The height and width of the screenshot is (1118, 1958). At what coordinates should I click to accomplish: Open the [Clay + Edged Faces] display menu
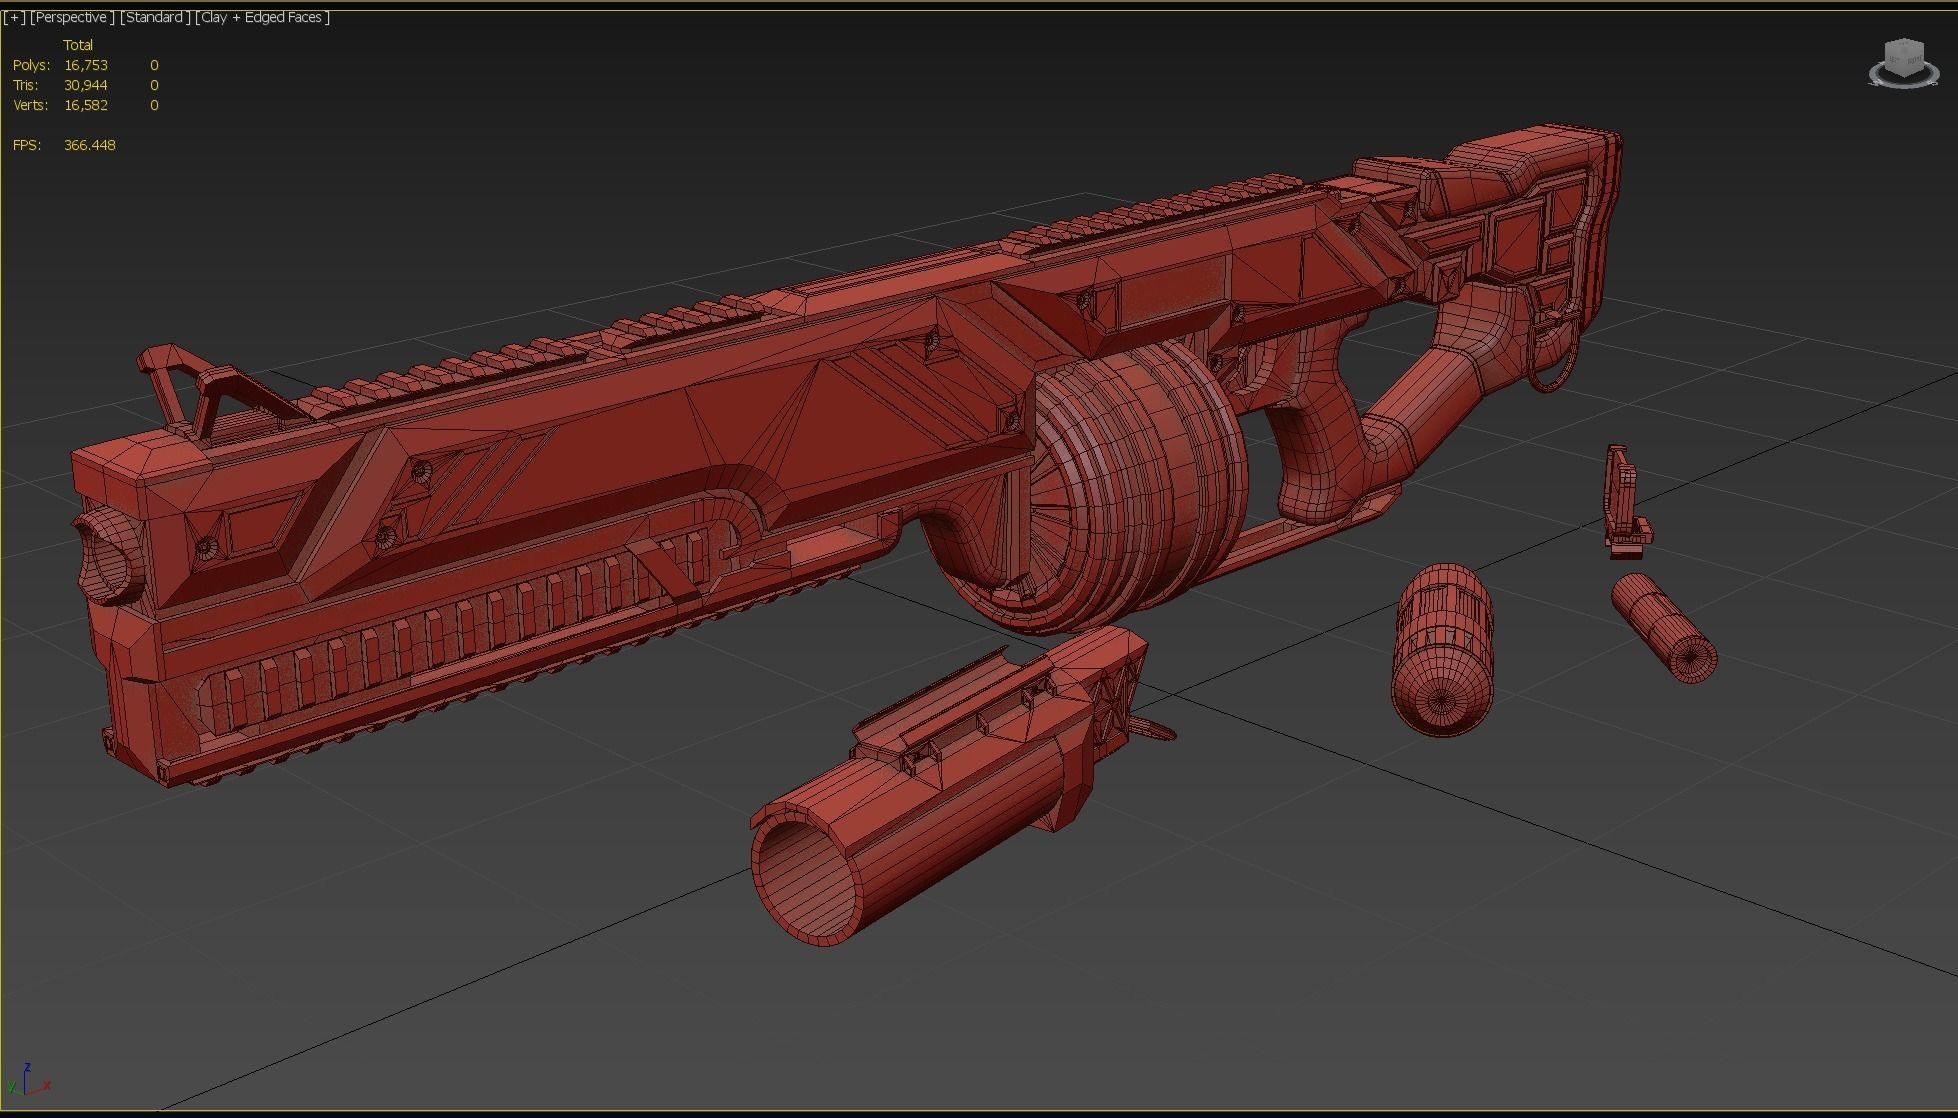(x=262, y=17)
